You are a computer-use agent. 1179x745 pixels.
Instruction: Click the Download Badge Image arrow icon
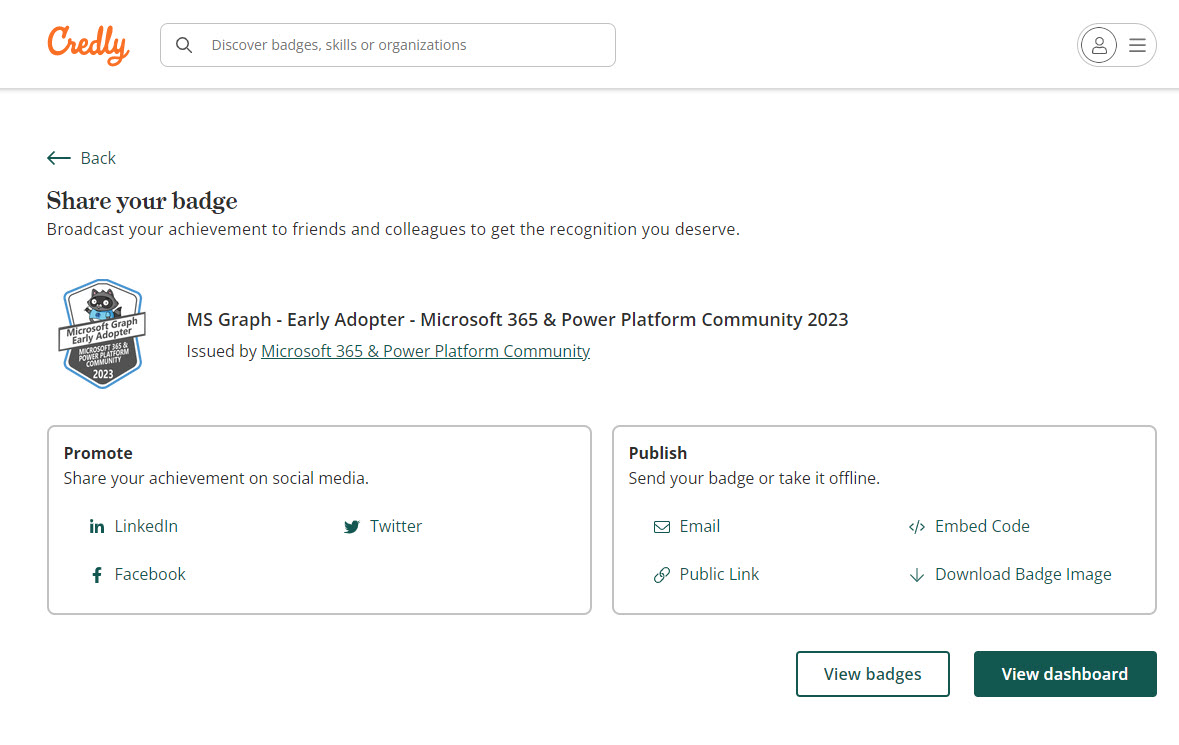(917, 575)
